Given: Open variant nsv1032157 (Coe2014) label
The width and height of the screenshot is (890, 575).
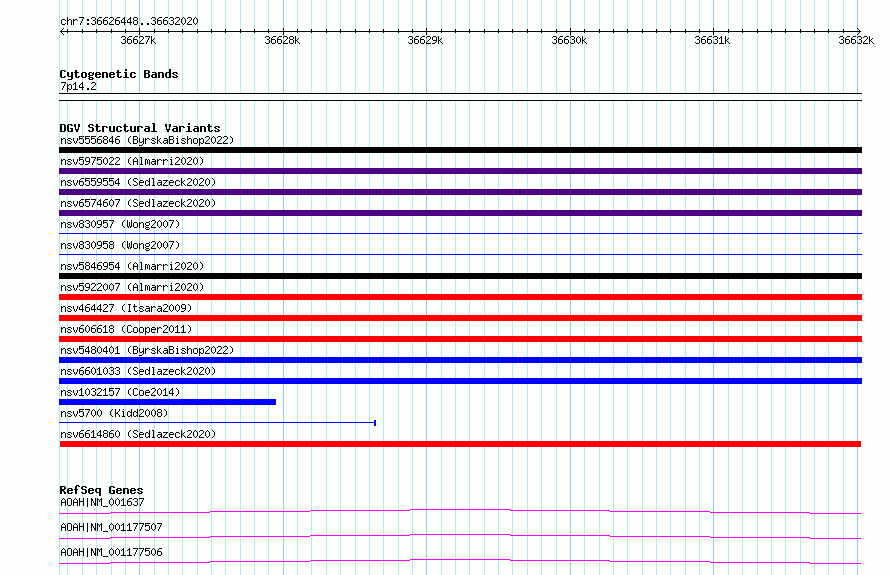Looking at the screenshot, I should pos(120,392).
